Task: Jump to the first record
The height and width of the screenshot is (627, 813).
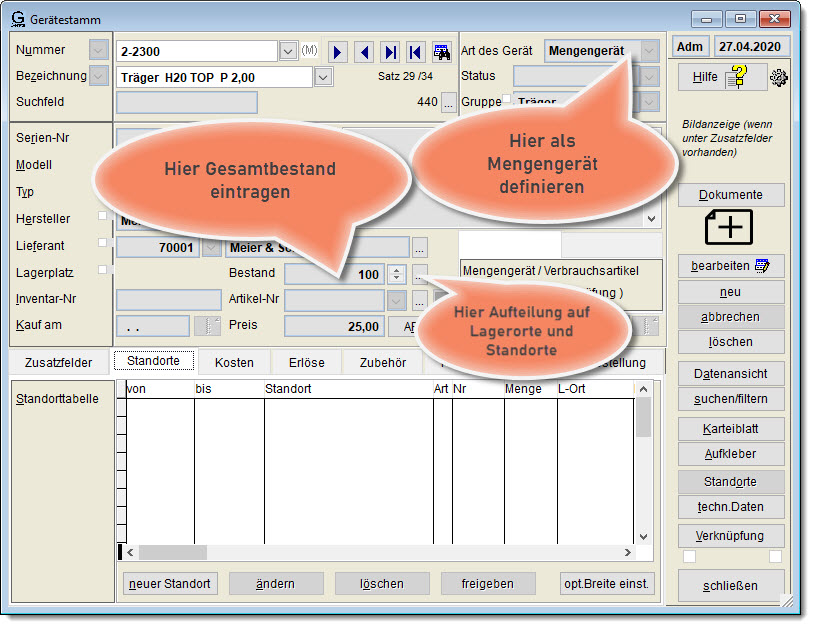Action: point(415,51)
